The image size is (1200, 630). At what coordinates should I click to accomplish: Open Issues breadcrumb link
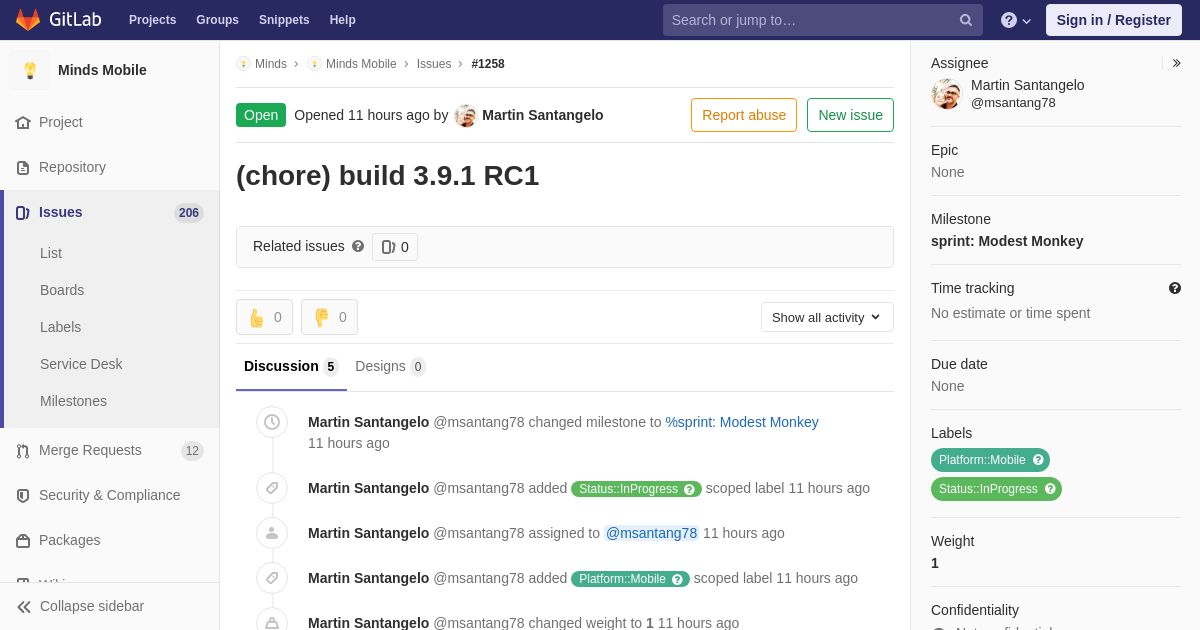point(434,64)
